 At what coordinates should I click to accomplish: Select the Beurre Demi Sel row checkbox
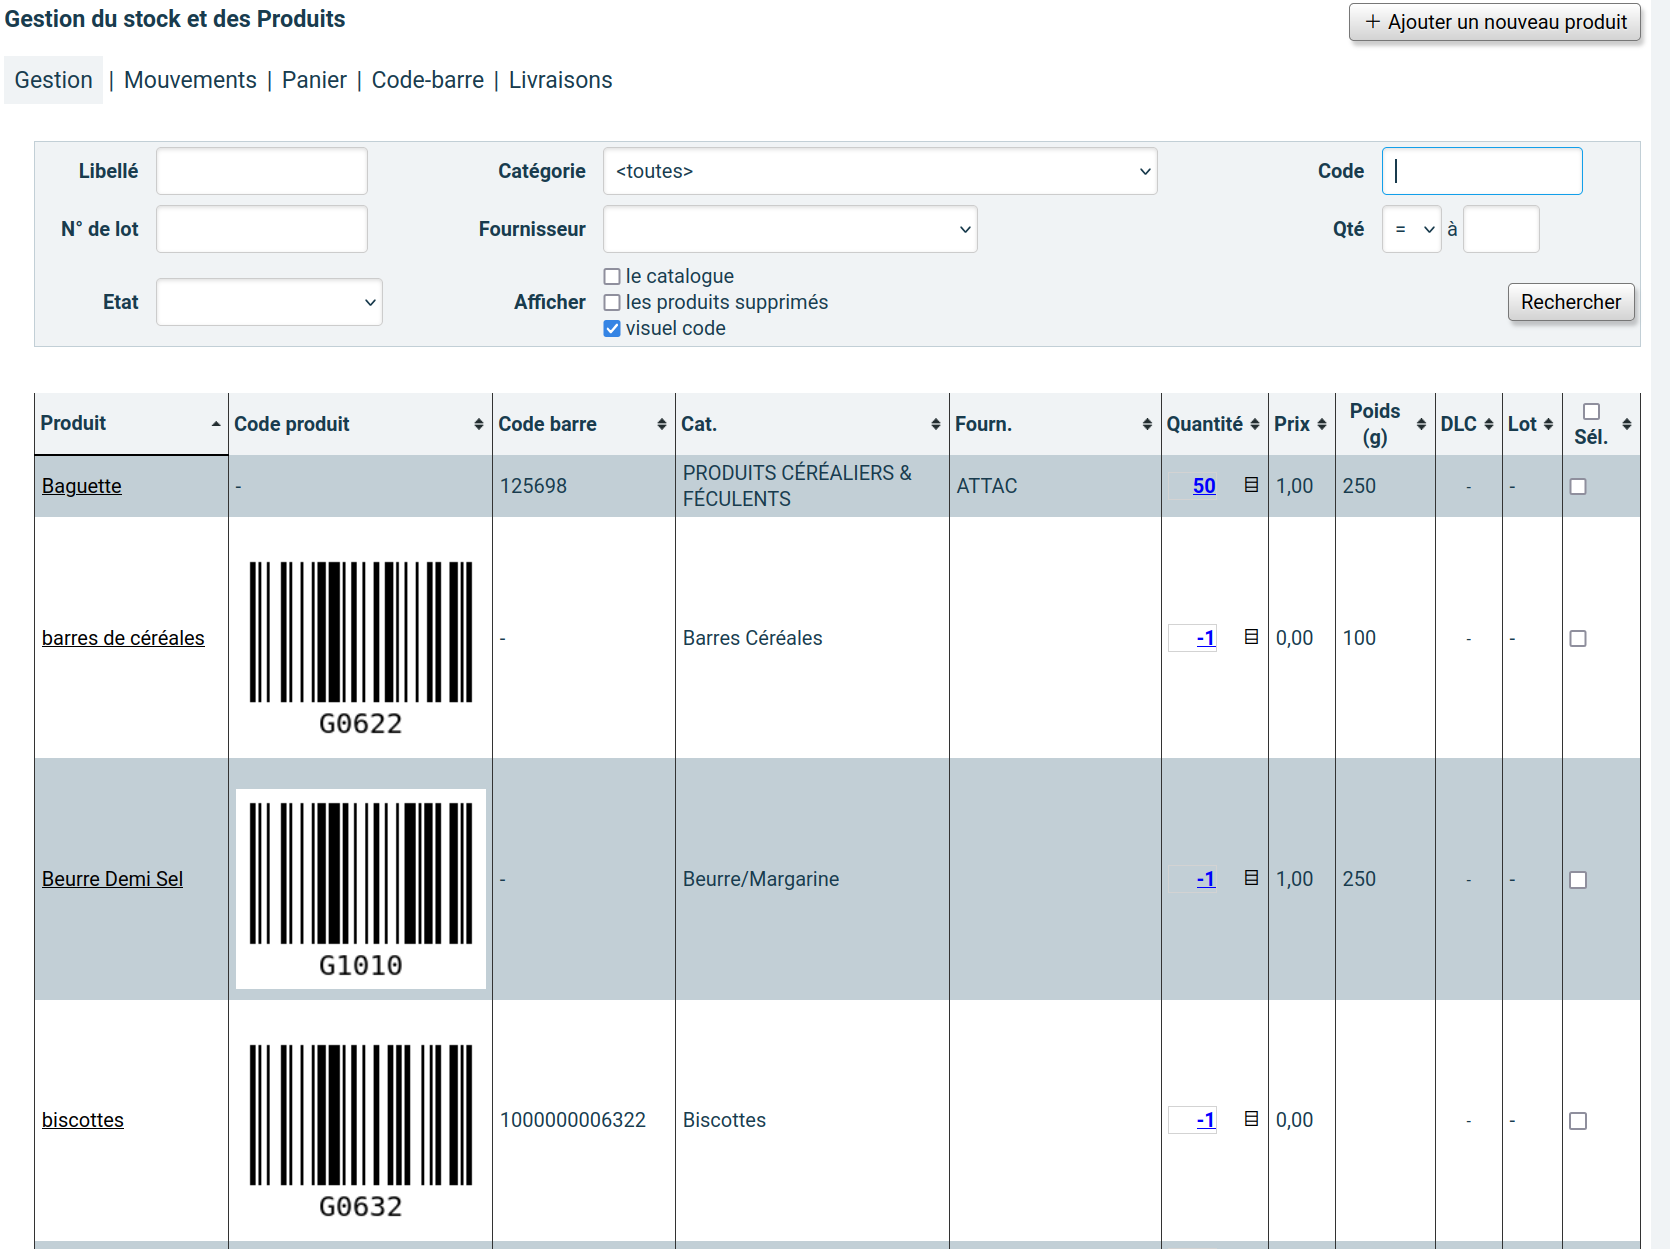pos(1578,880)
